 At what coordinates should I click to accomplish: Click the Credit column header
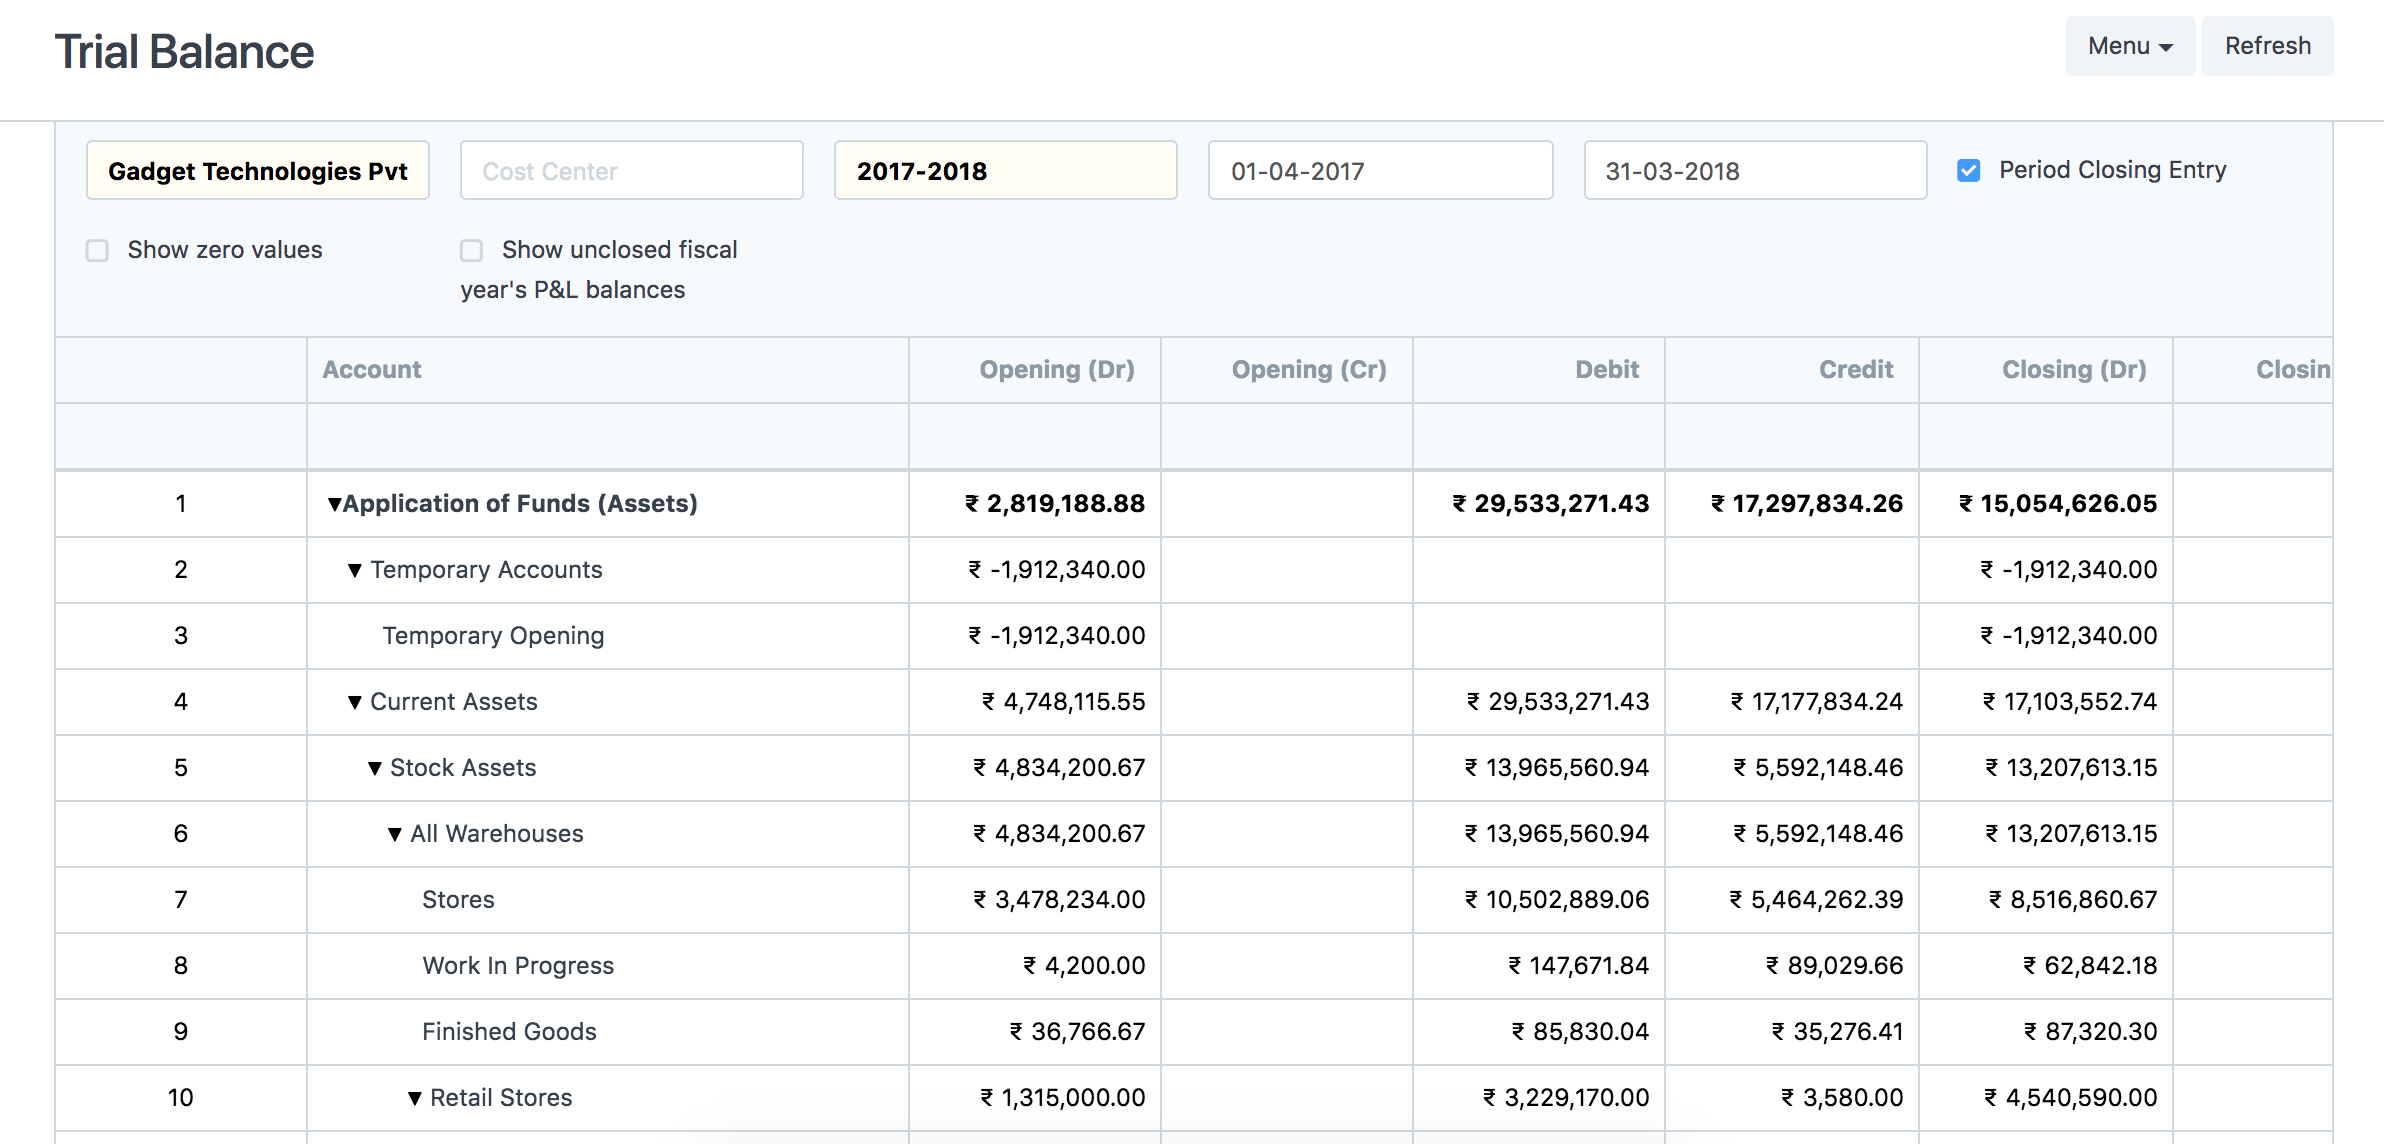(1792, 370)
